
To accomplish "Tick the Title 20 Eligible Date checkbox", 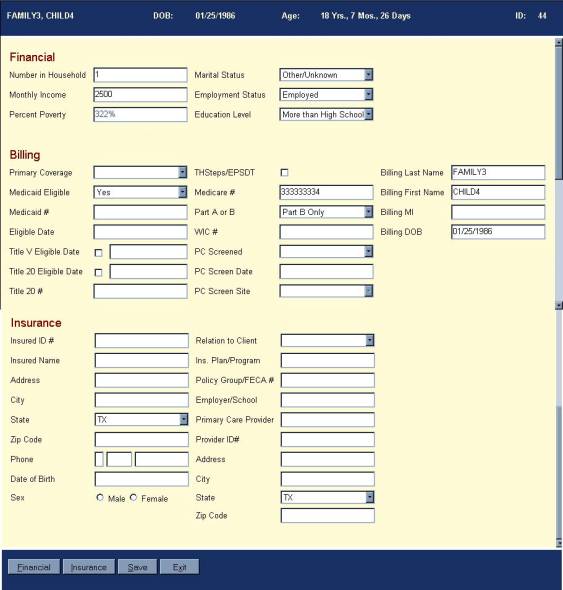I will [98, 272].
